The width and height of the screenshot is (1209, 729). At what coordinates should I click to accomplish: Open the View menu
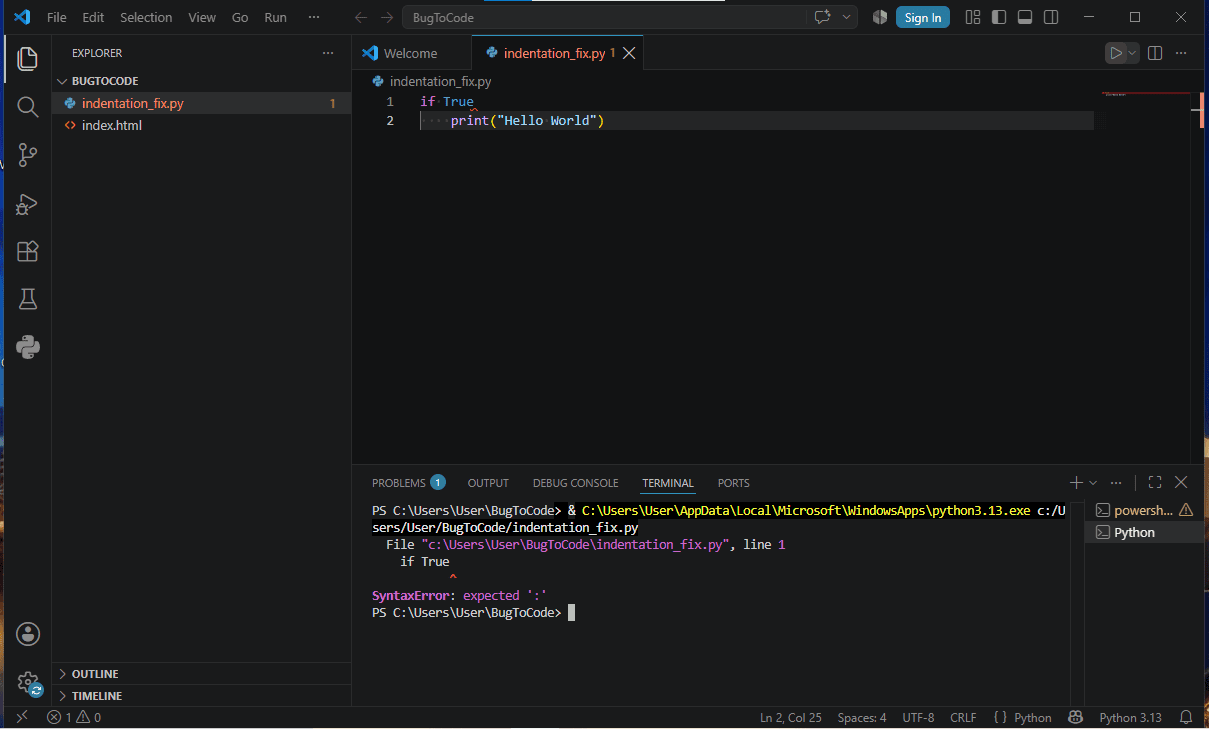coord(202,17)
